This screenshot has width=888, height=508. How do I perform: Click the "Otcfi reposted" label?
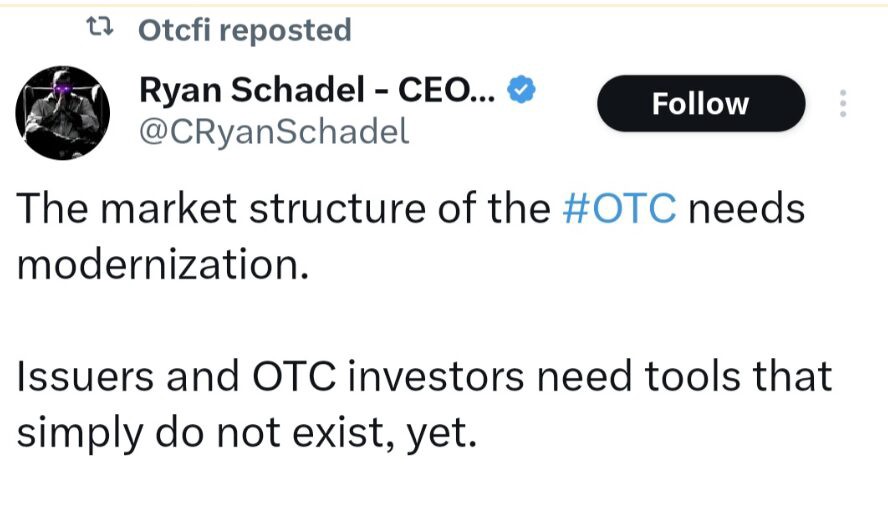244,31
